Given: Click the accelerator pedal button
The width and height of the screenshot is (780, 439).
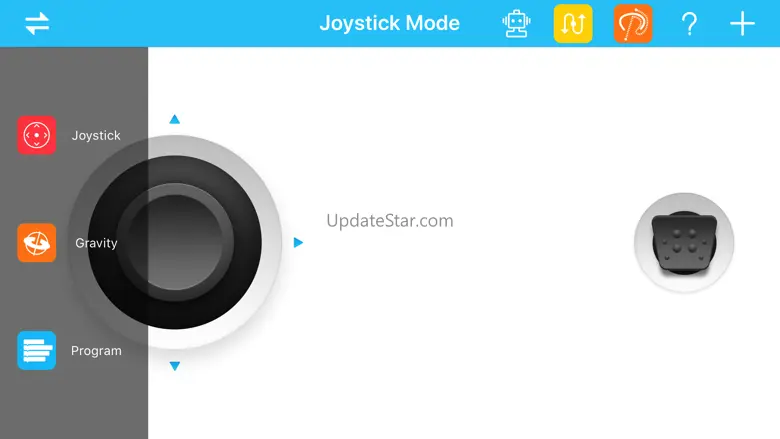Looking at the screenshot, I should (684, 243).
